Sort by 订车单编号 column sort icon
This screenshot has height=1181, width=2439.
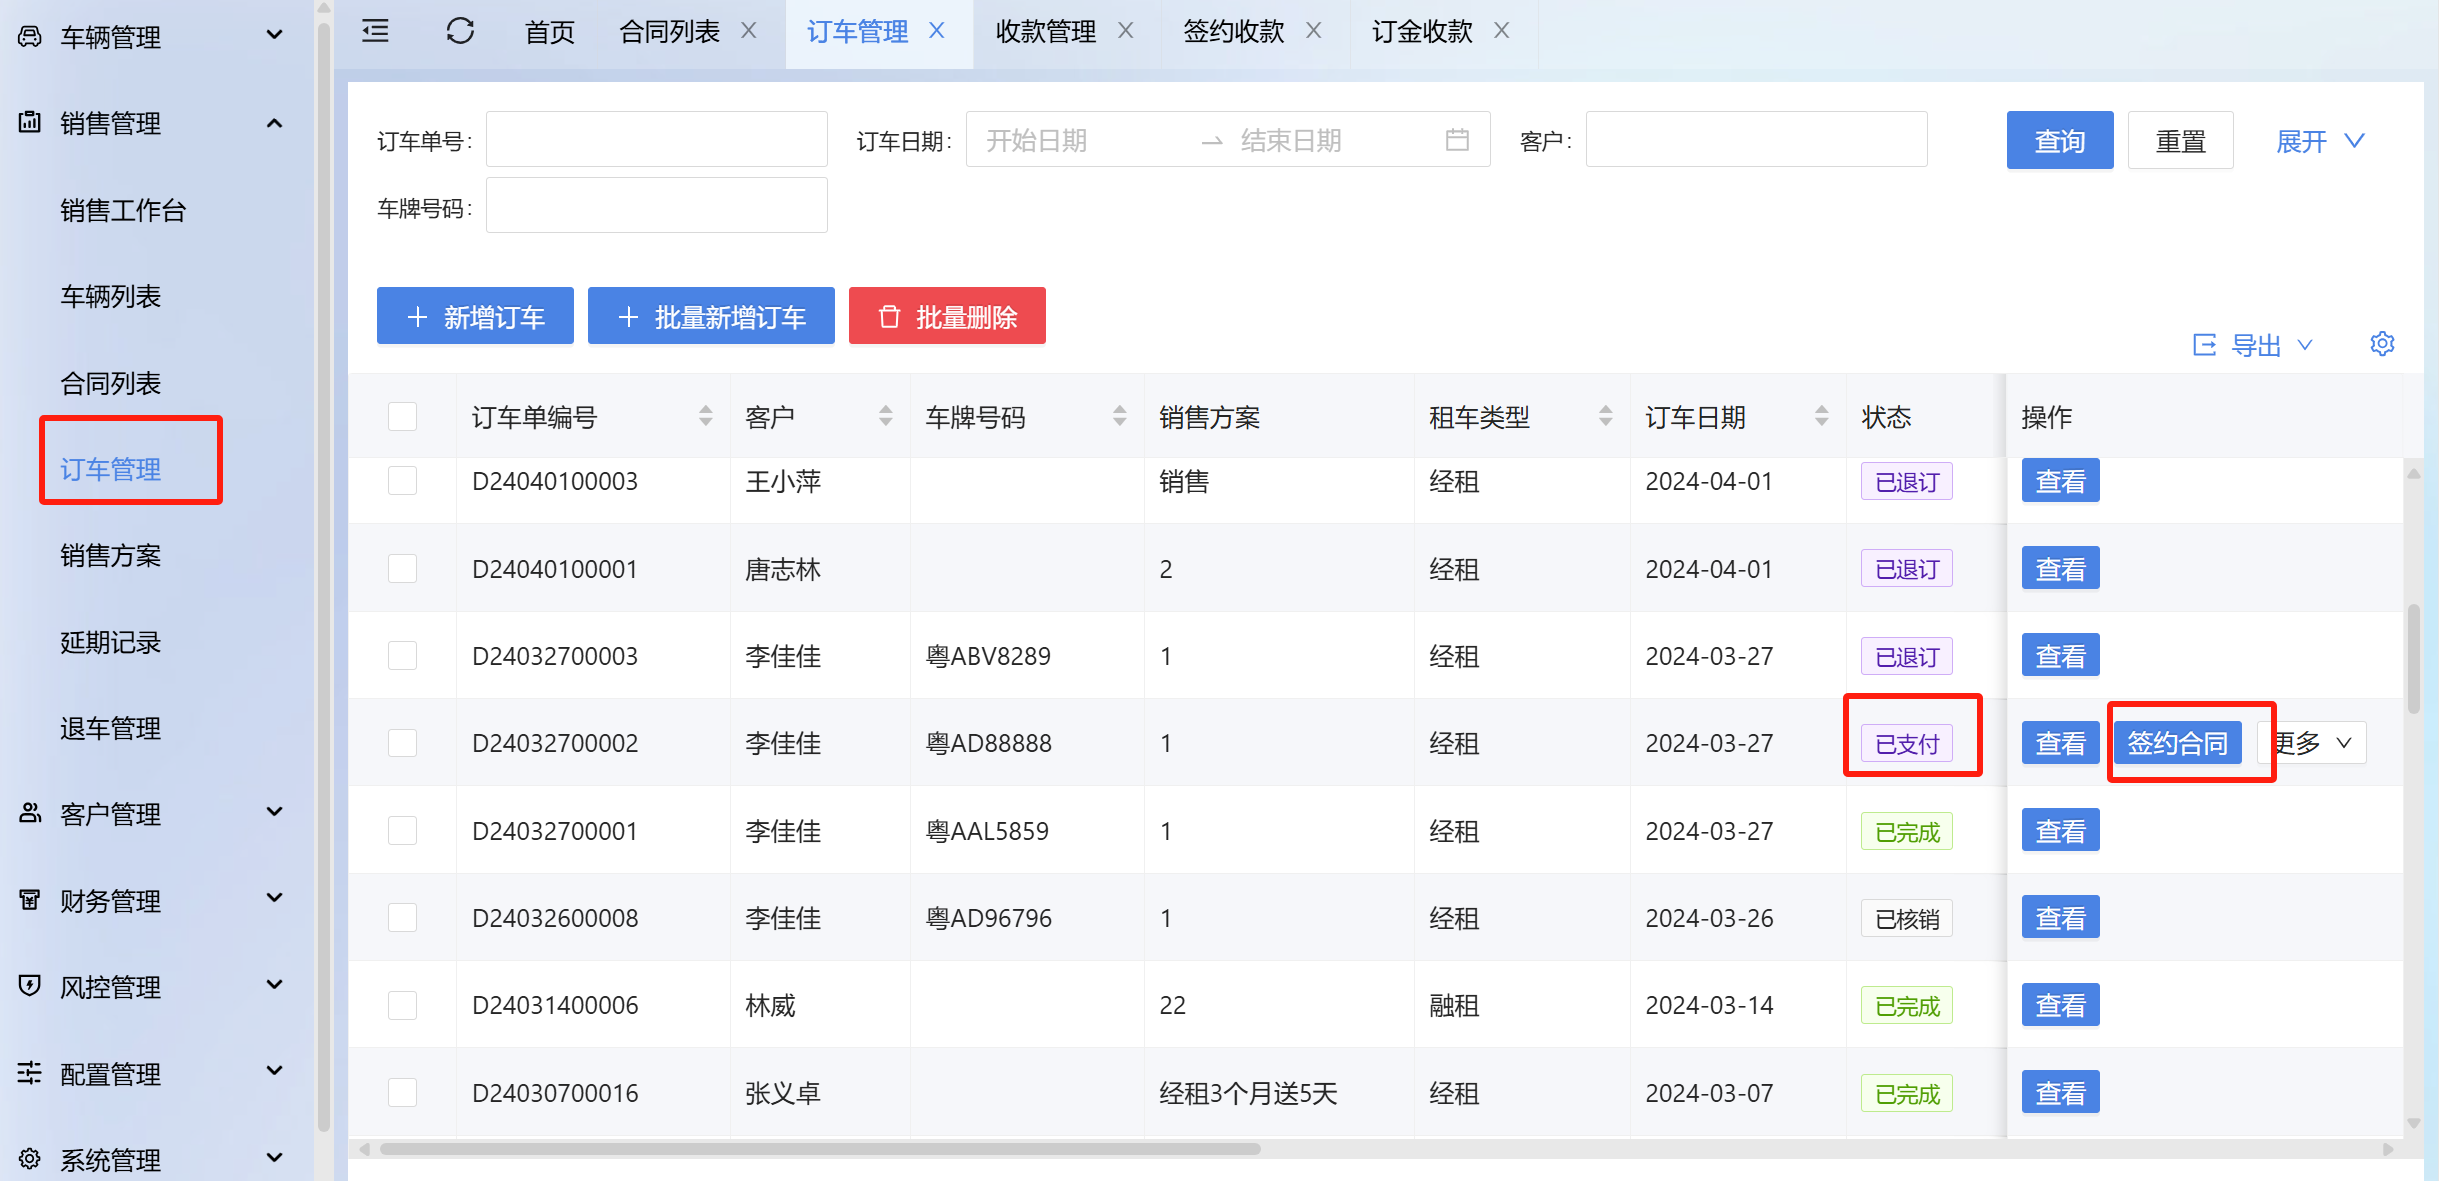(x=705, y=417)
